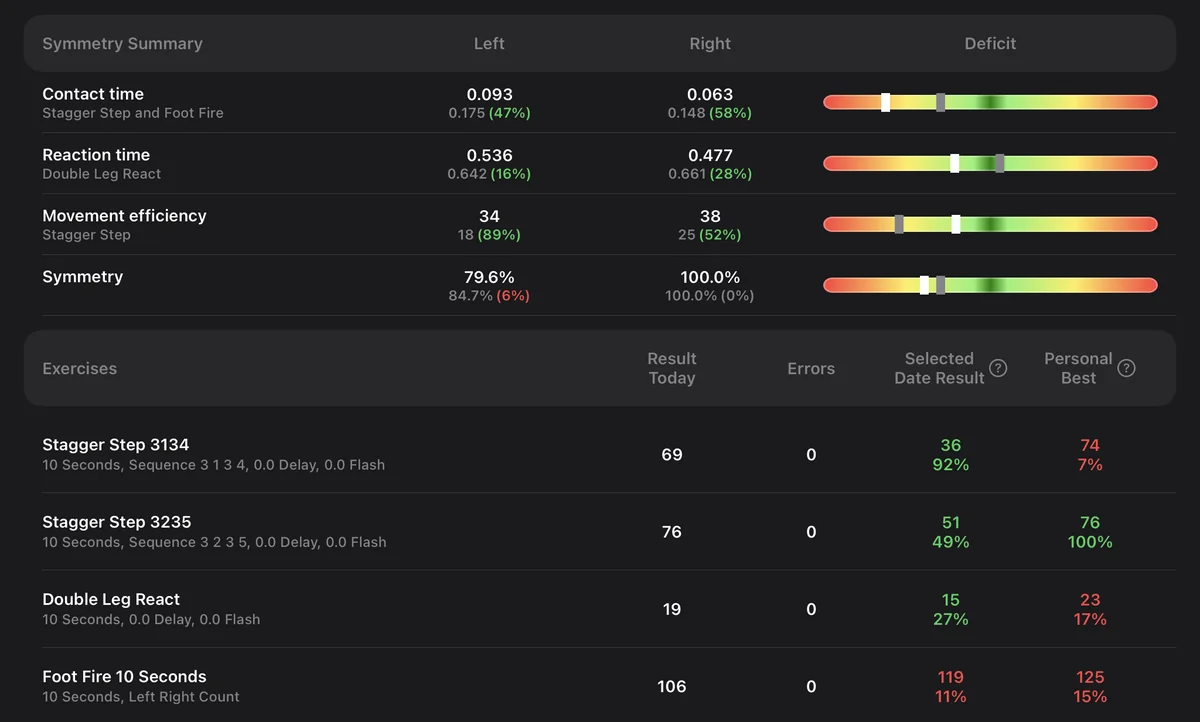The image size is (1200, 722).
Task: Click subtitle Stagger Step and Foot Fire
Action: pos(133,113)
